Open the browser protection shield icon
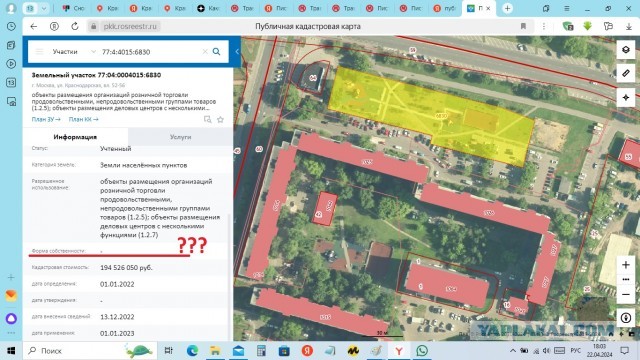This screenshot has height=360, width=640. (568, 26)
